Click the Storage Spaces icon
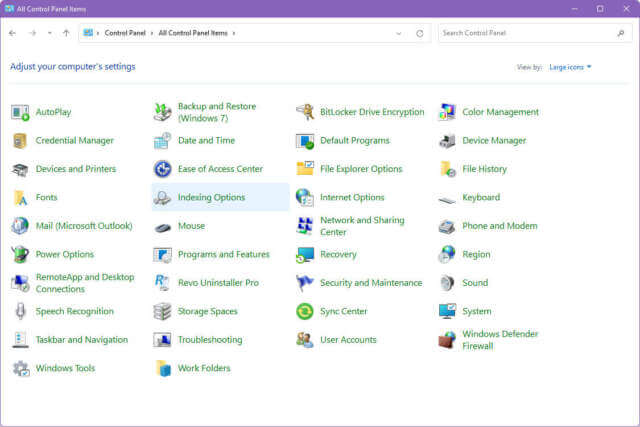 click(162, 311)
